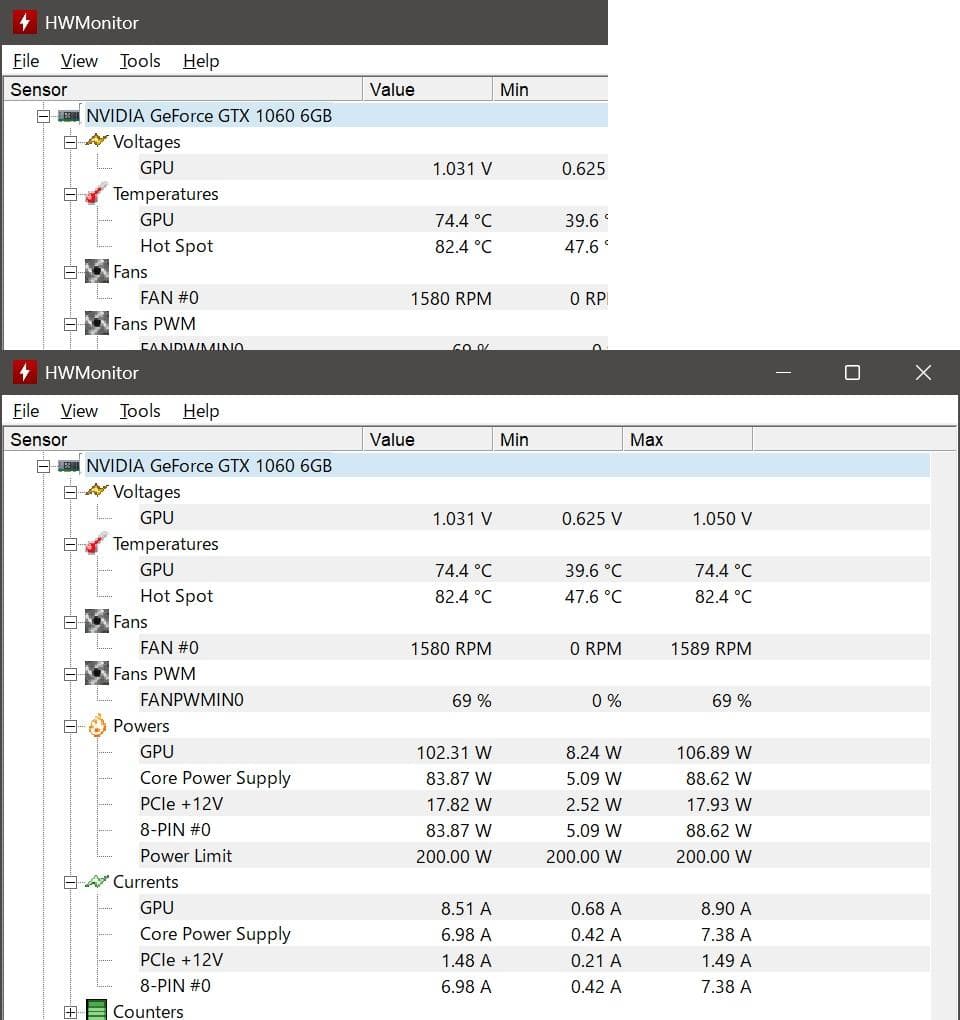Select the Hot Spot row in the lower window
This screenshot has width=960, height=1020.
pos(533,596)
